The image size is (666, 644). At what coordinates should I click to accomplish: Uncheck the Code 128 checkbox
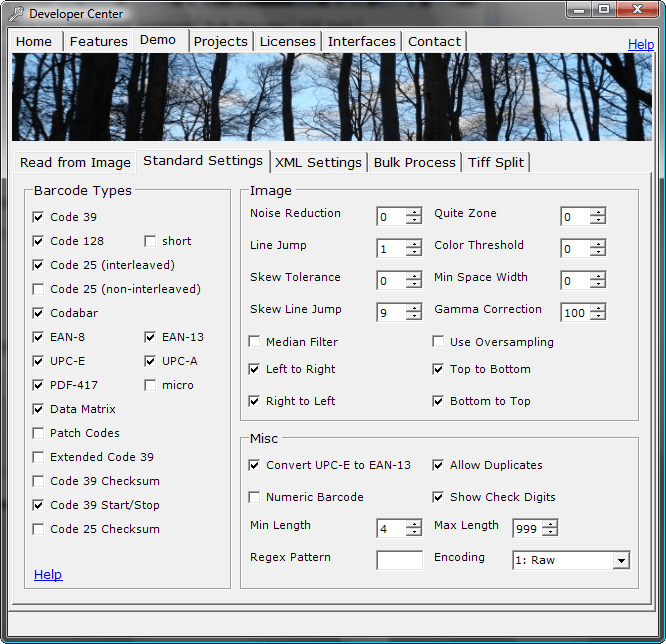tap(38, 241)
